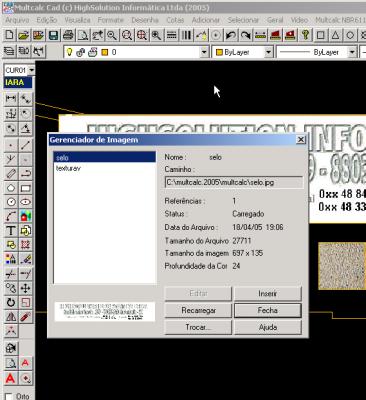This screenshot has height=400, width=366.
Task: Toggle the Orto checkbox
Action: point(9,396)
